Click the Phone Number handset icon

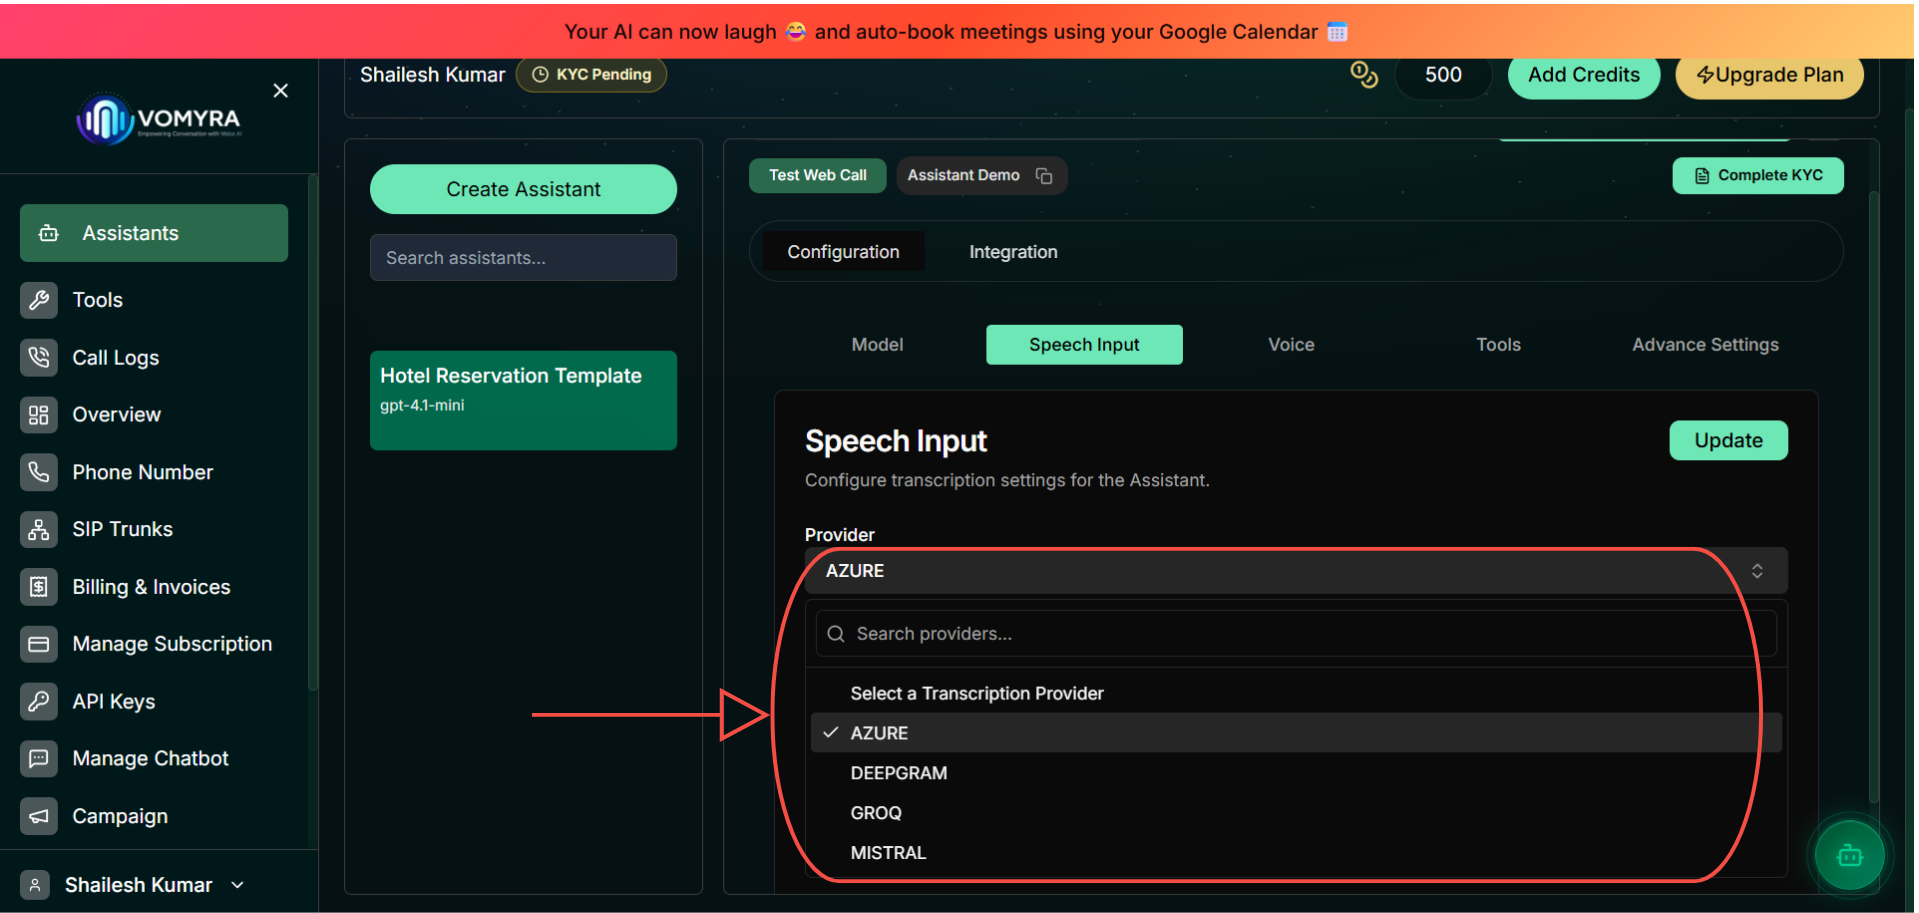pos(38,472)
